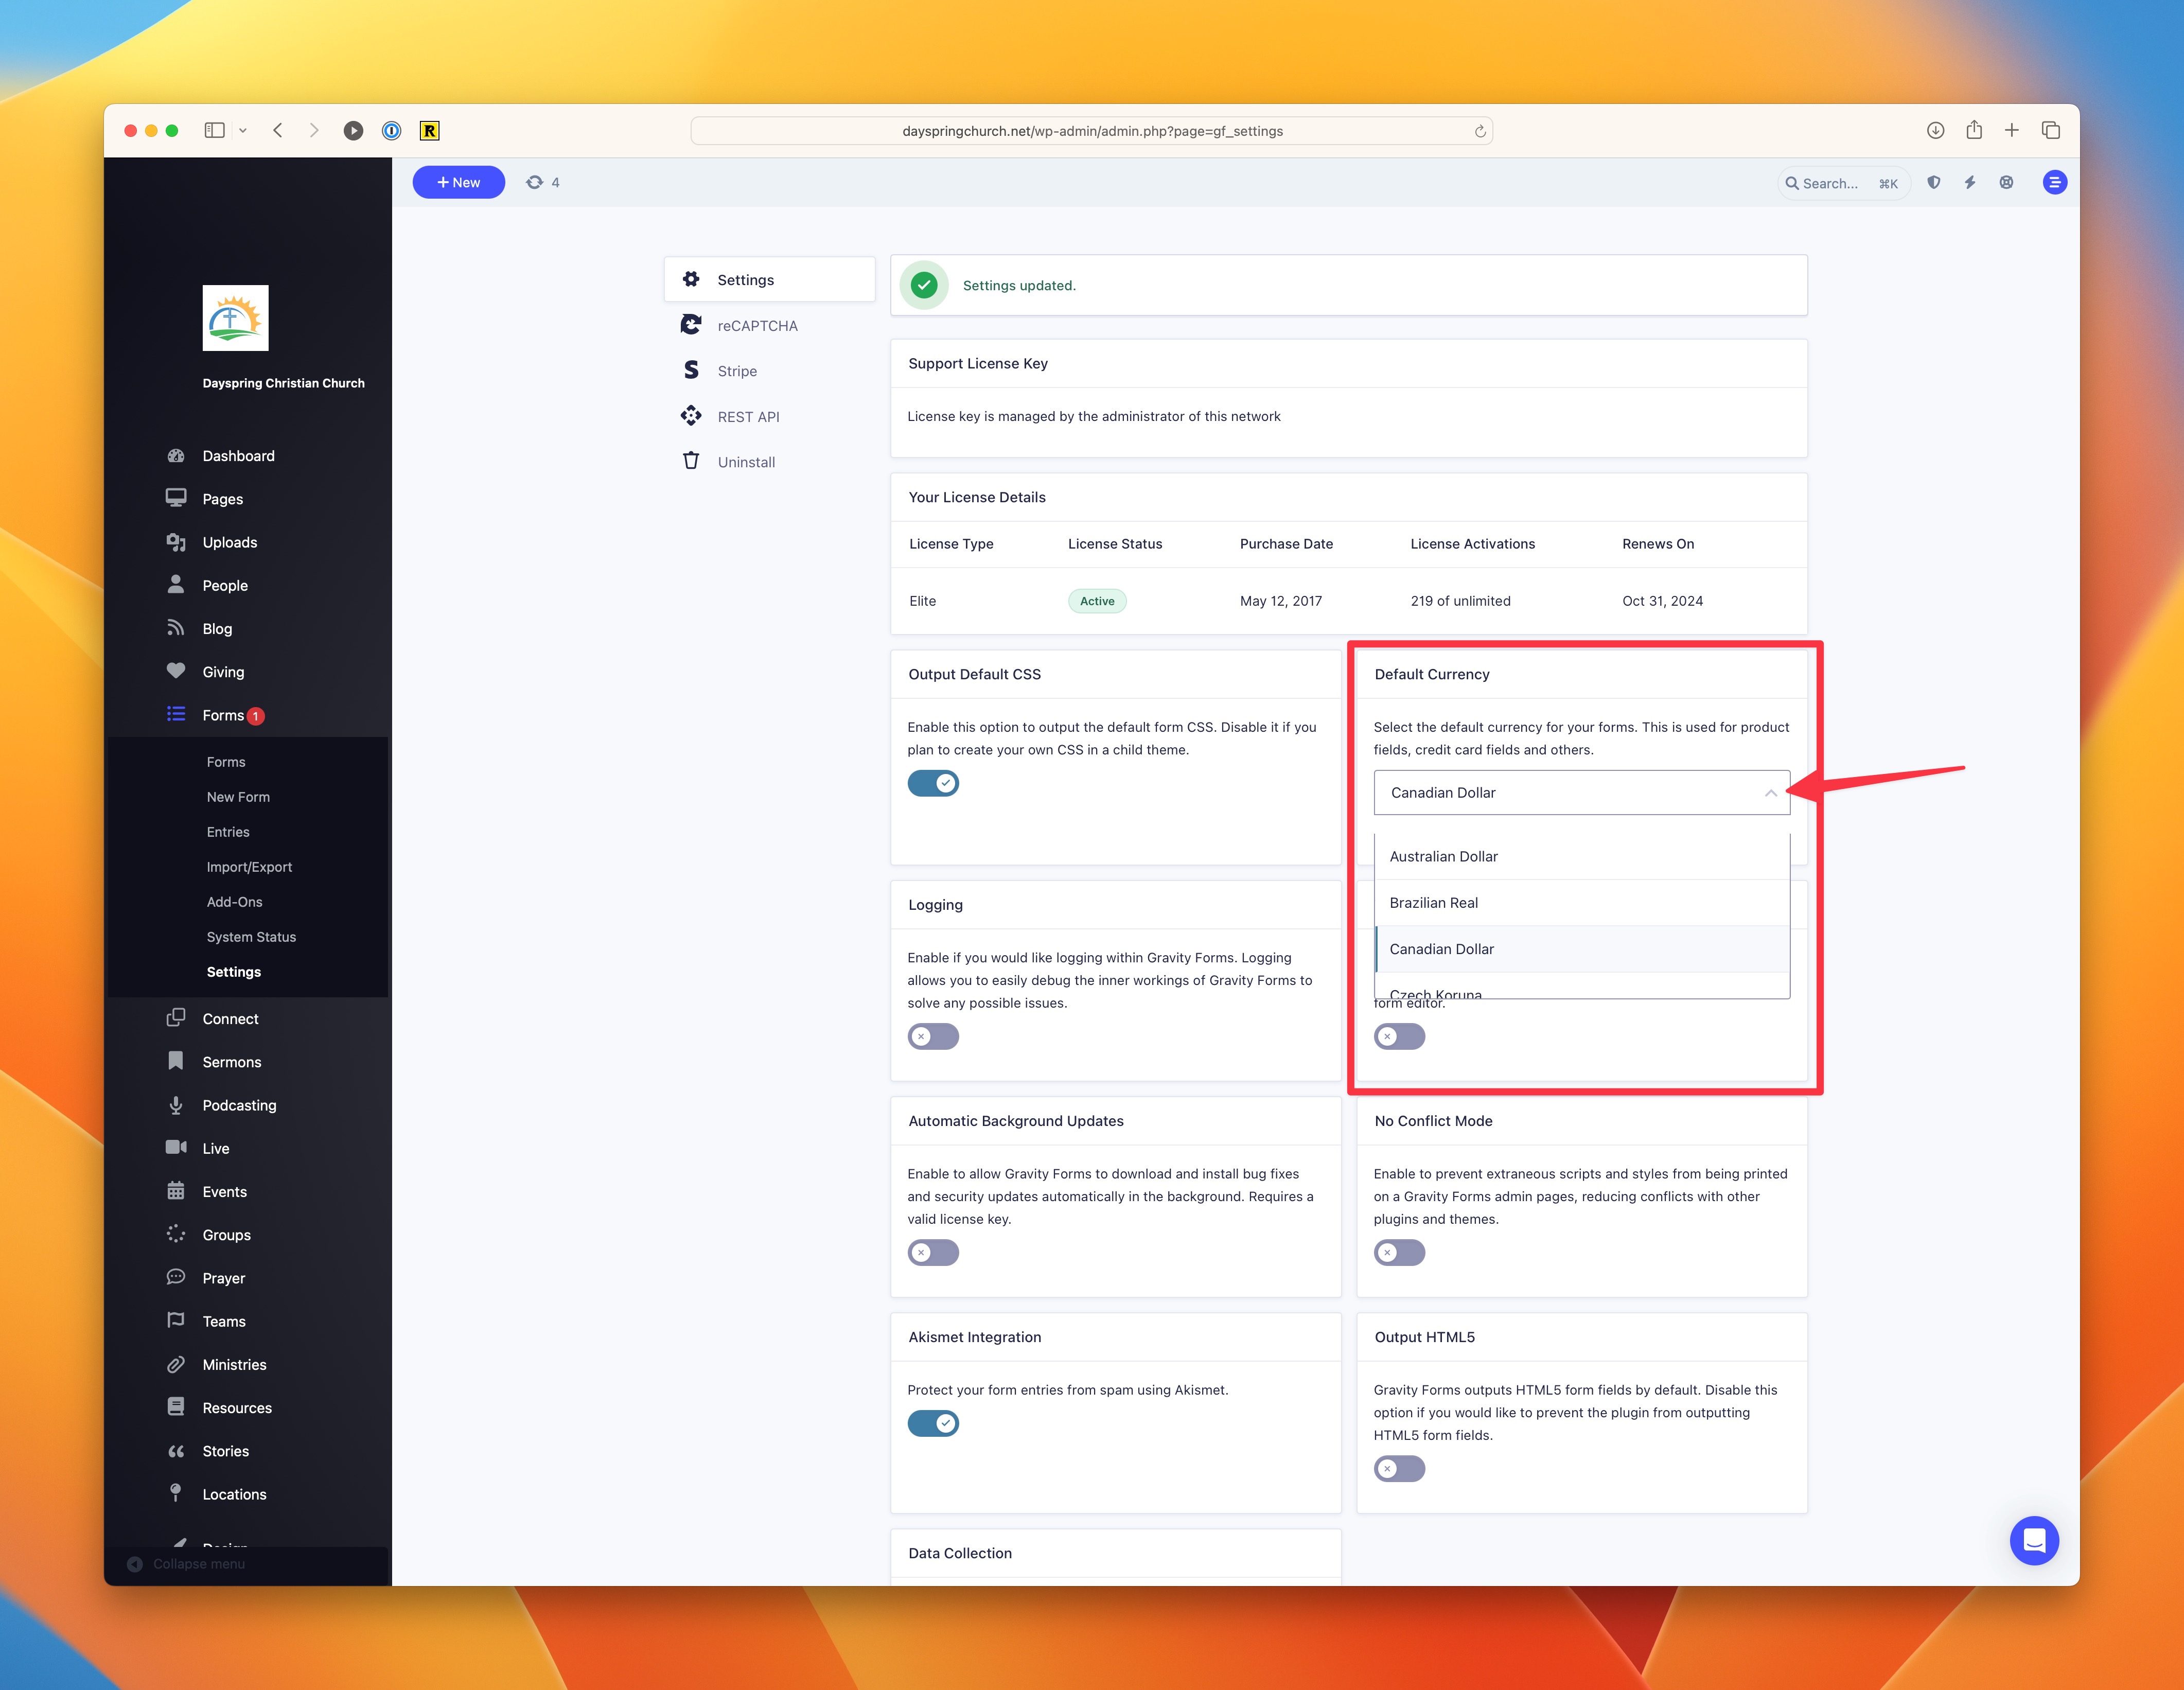Open Add-Ons submenu item
The height and width of the screenshot is (1690, 2184).
pyautogui.click(x=235, y=902)
